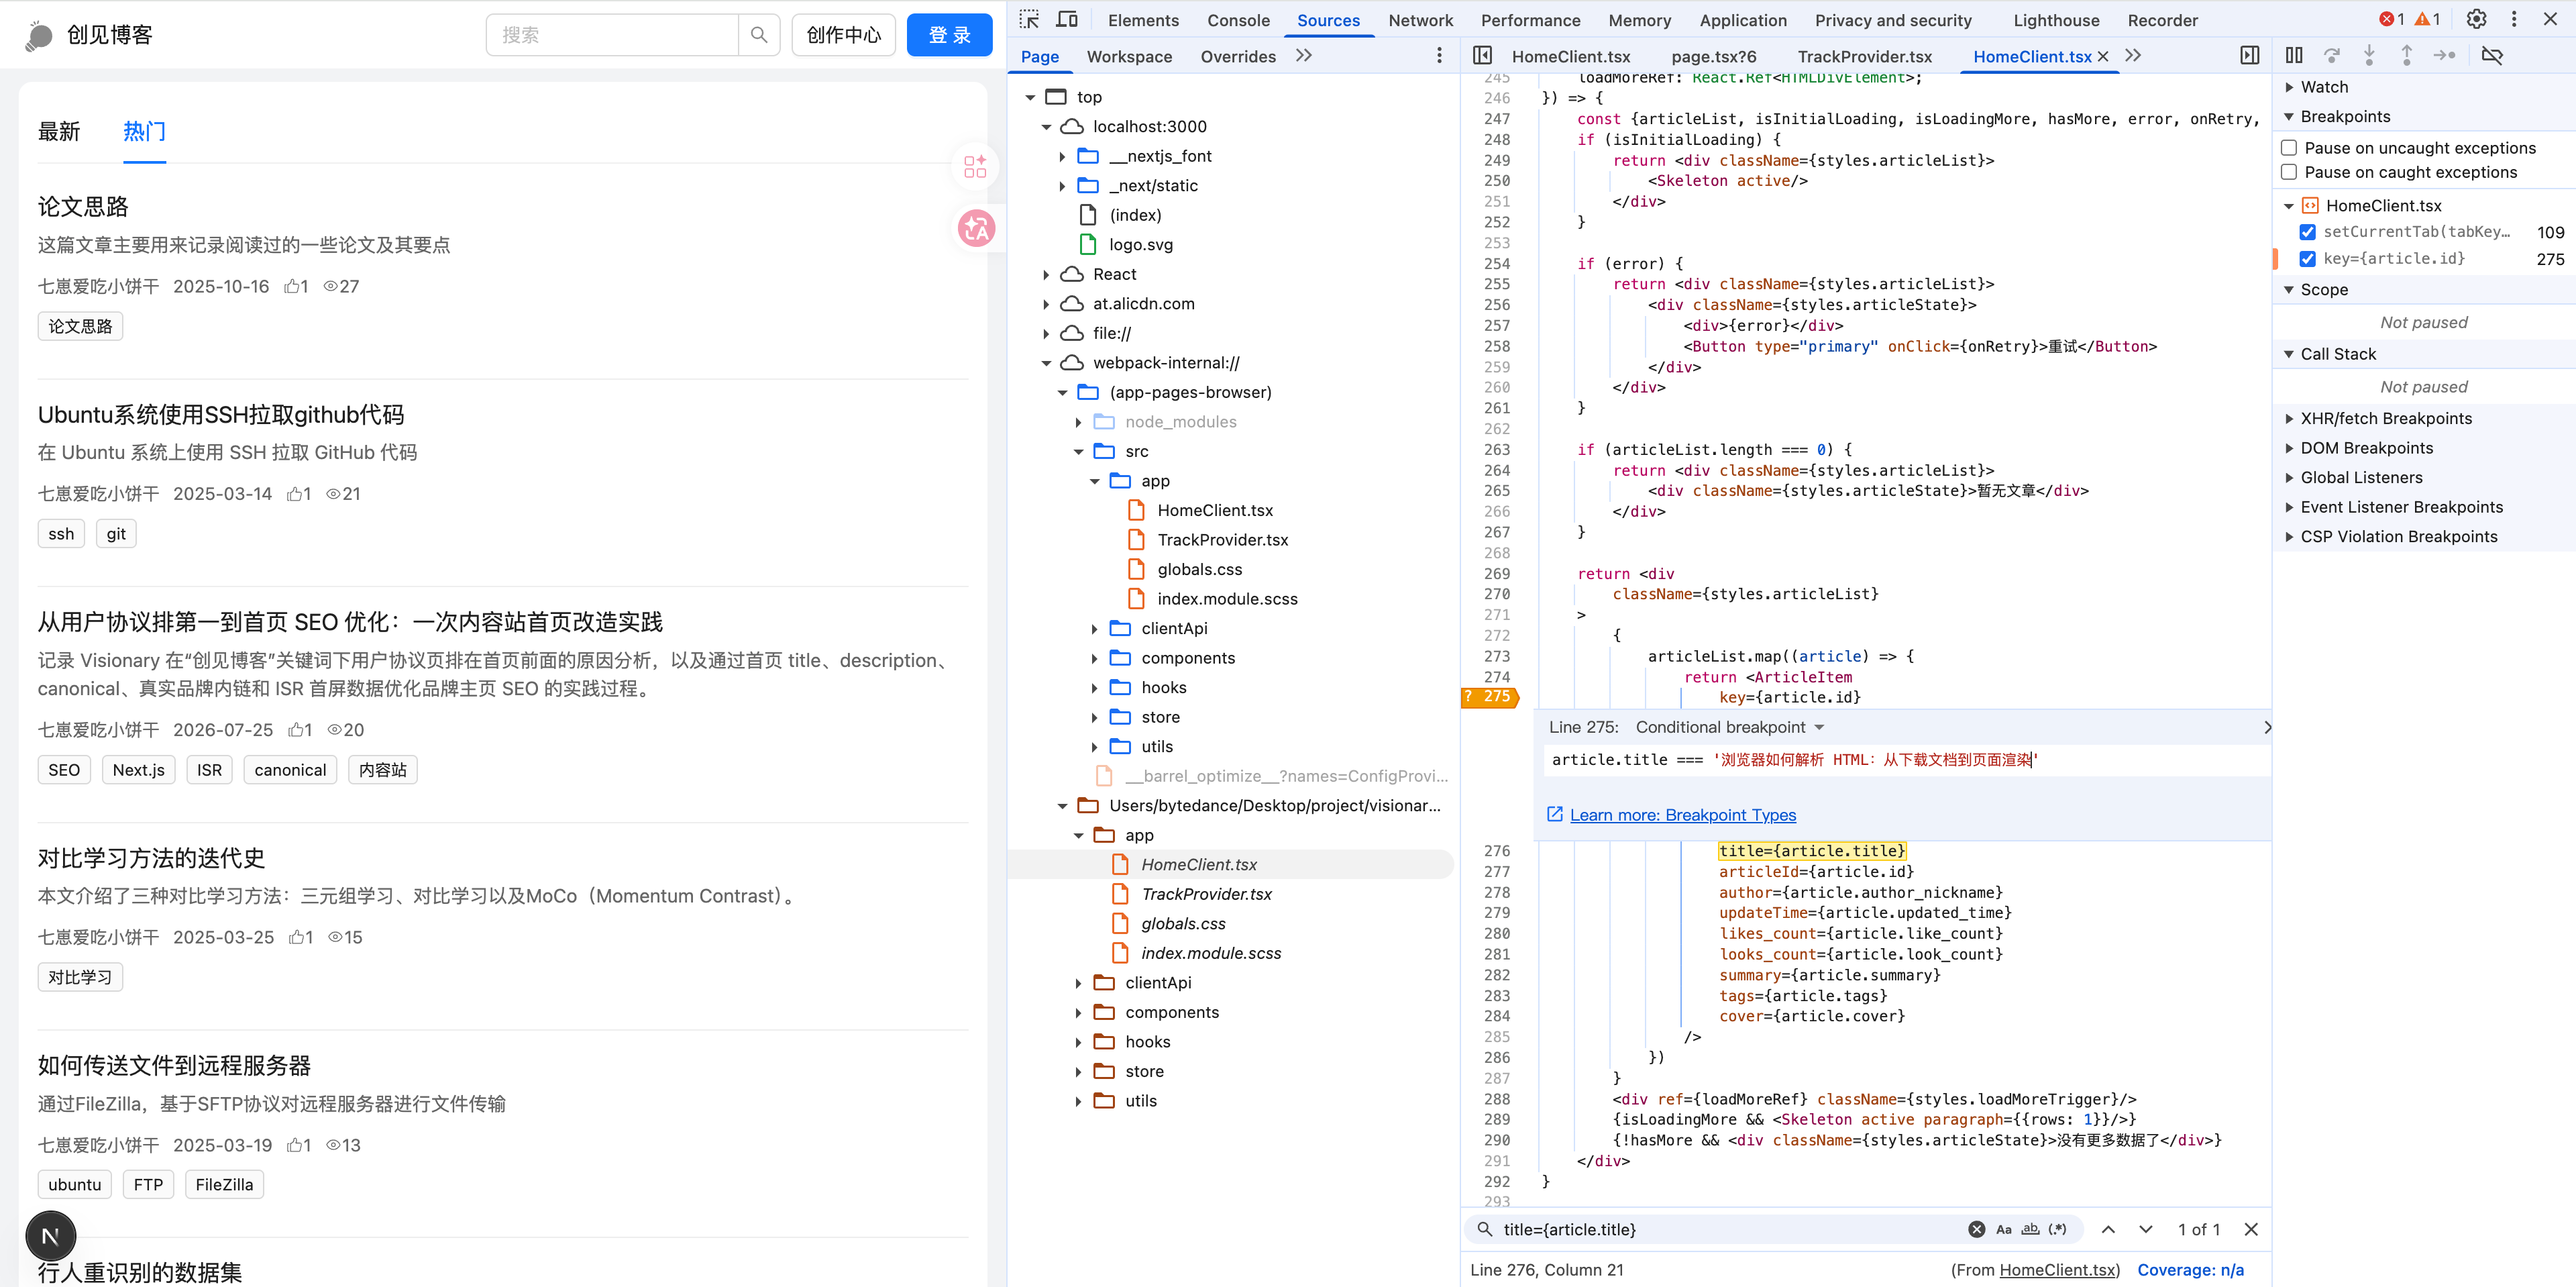This screenshot has height=1287, width=2576.
Task: Disable the key={article.id} breakpoint checkbox
Action: (2307, 259)
